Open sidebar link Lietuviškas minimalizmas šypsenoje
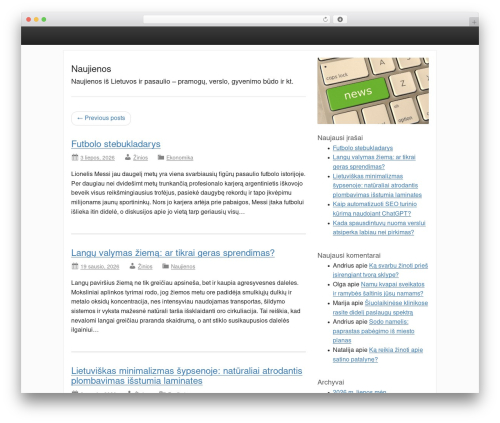This screenshot has height=423, width=500. pos(377,185)
